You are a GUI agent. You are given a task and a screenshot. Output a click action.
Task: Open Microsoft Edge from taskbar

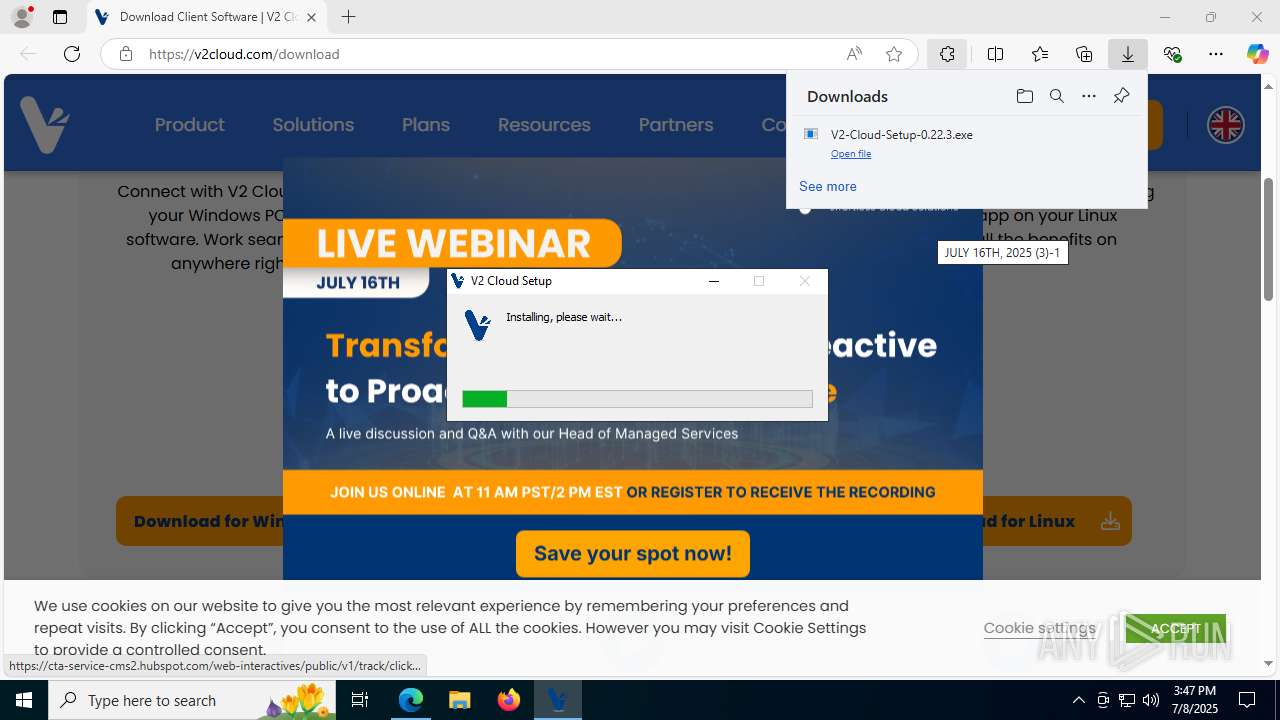(411, 700)
